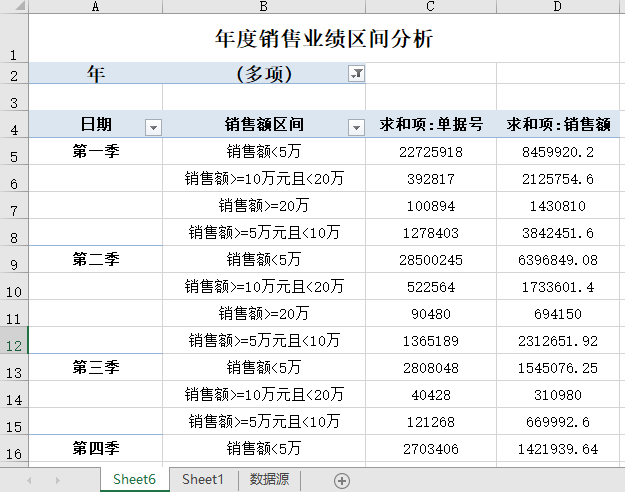Open the 年 (多项) filter button
This screenshot has width=625, height=492.
pos(356,74)
